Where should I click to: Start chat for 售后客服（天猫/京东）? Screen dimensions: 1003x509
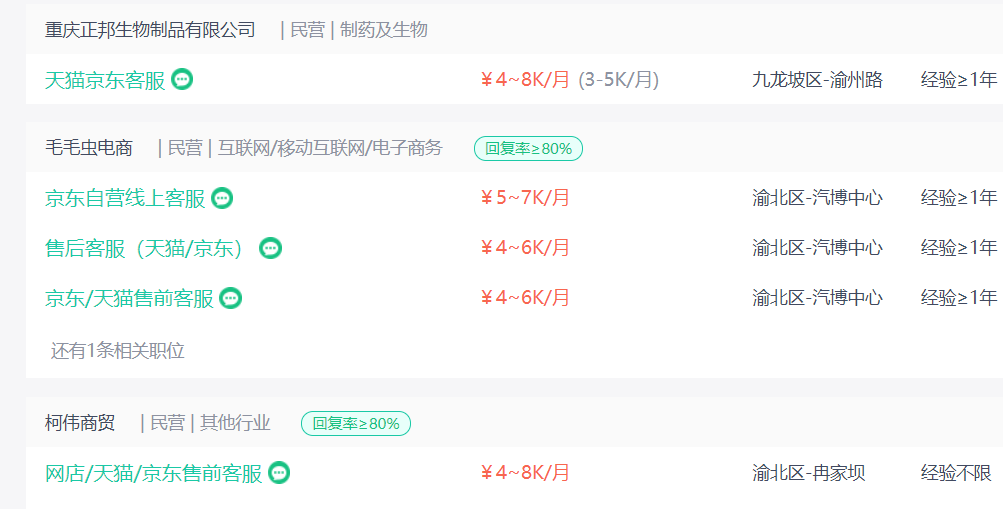click(271, 247)
